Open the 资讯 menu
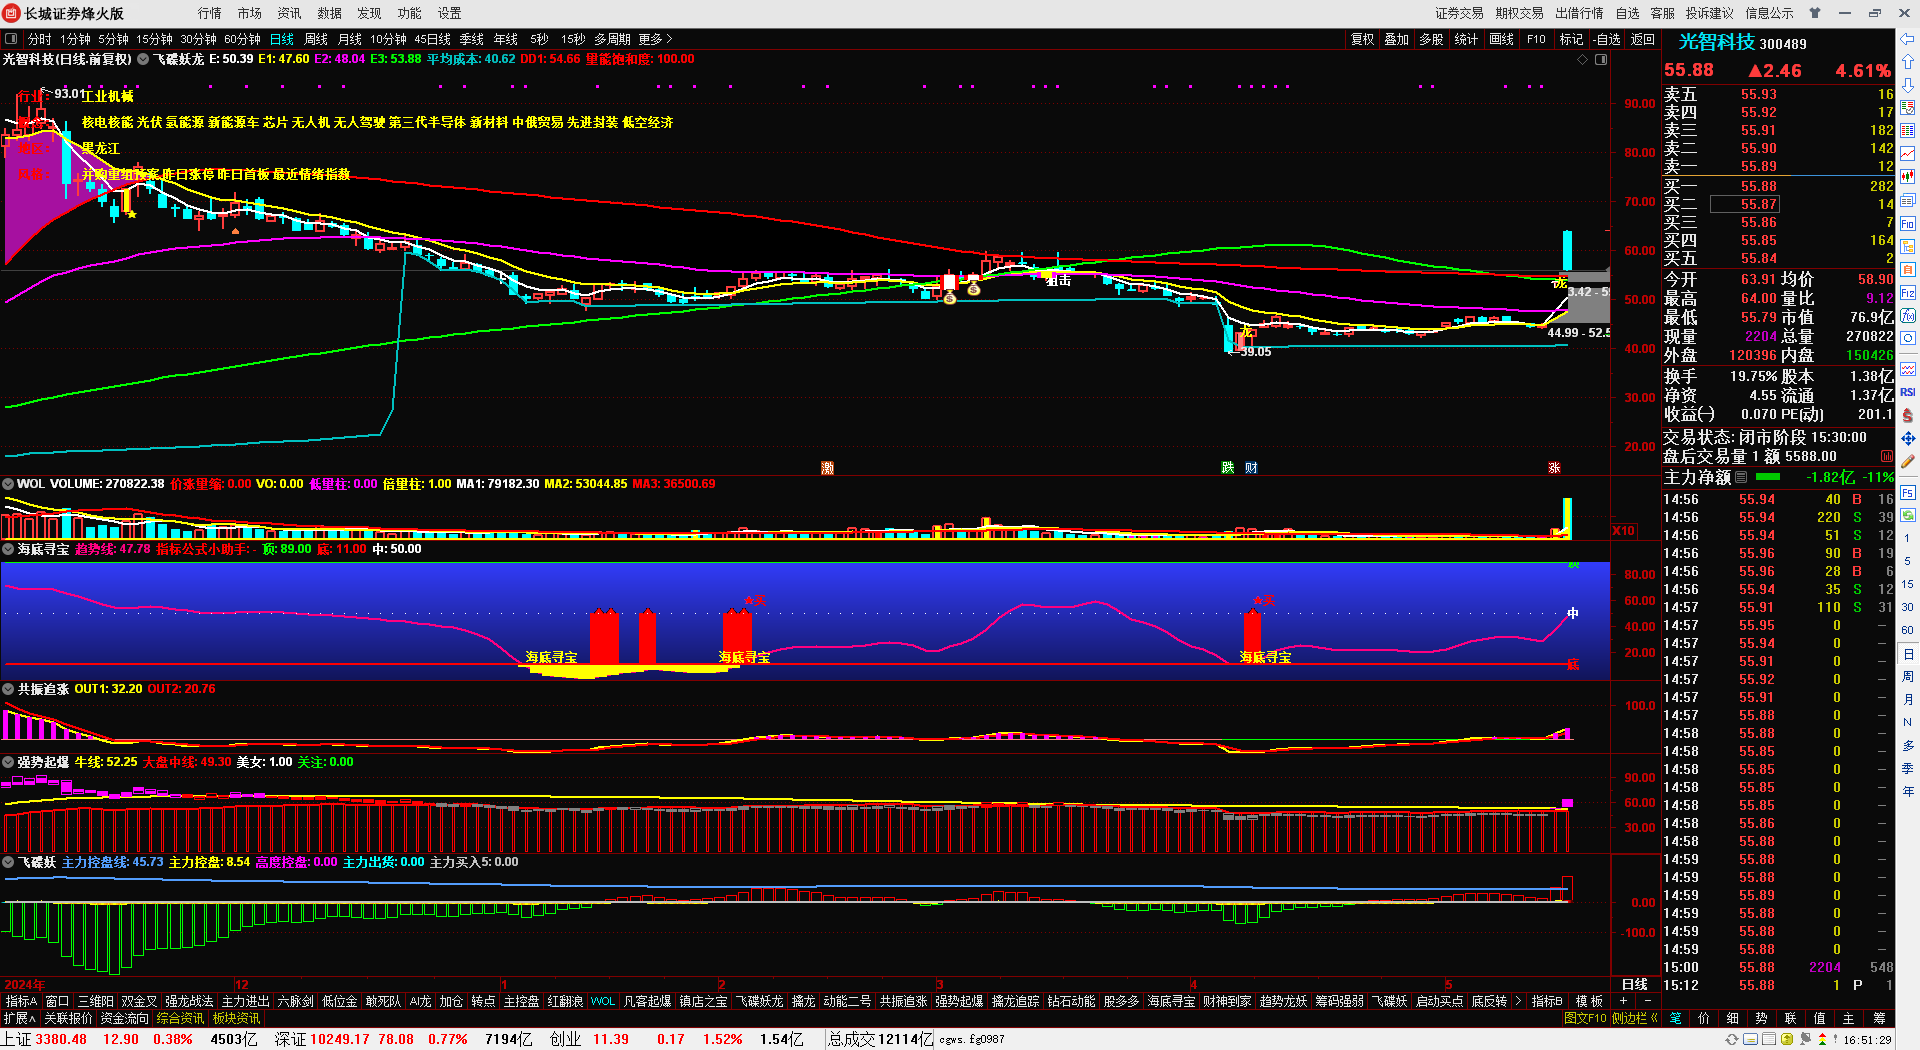 (289, 13)
